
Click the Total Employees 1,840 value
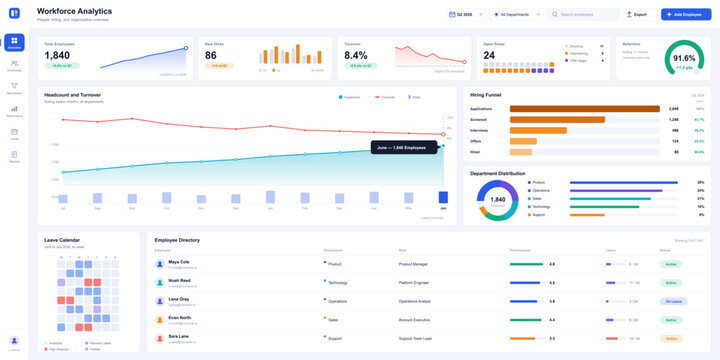click(x=57, y=56)
